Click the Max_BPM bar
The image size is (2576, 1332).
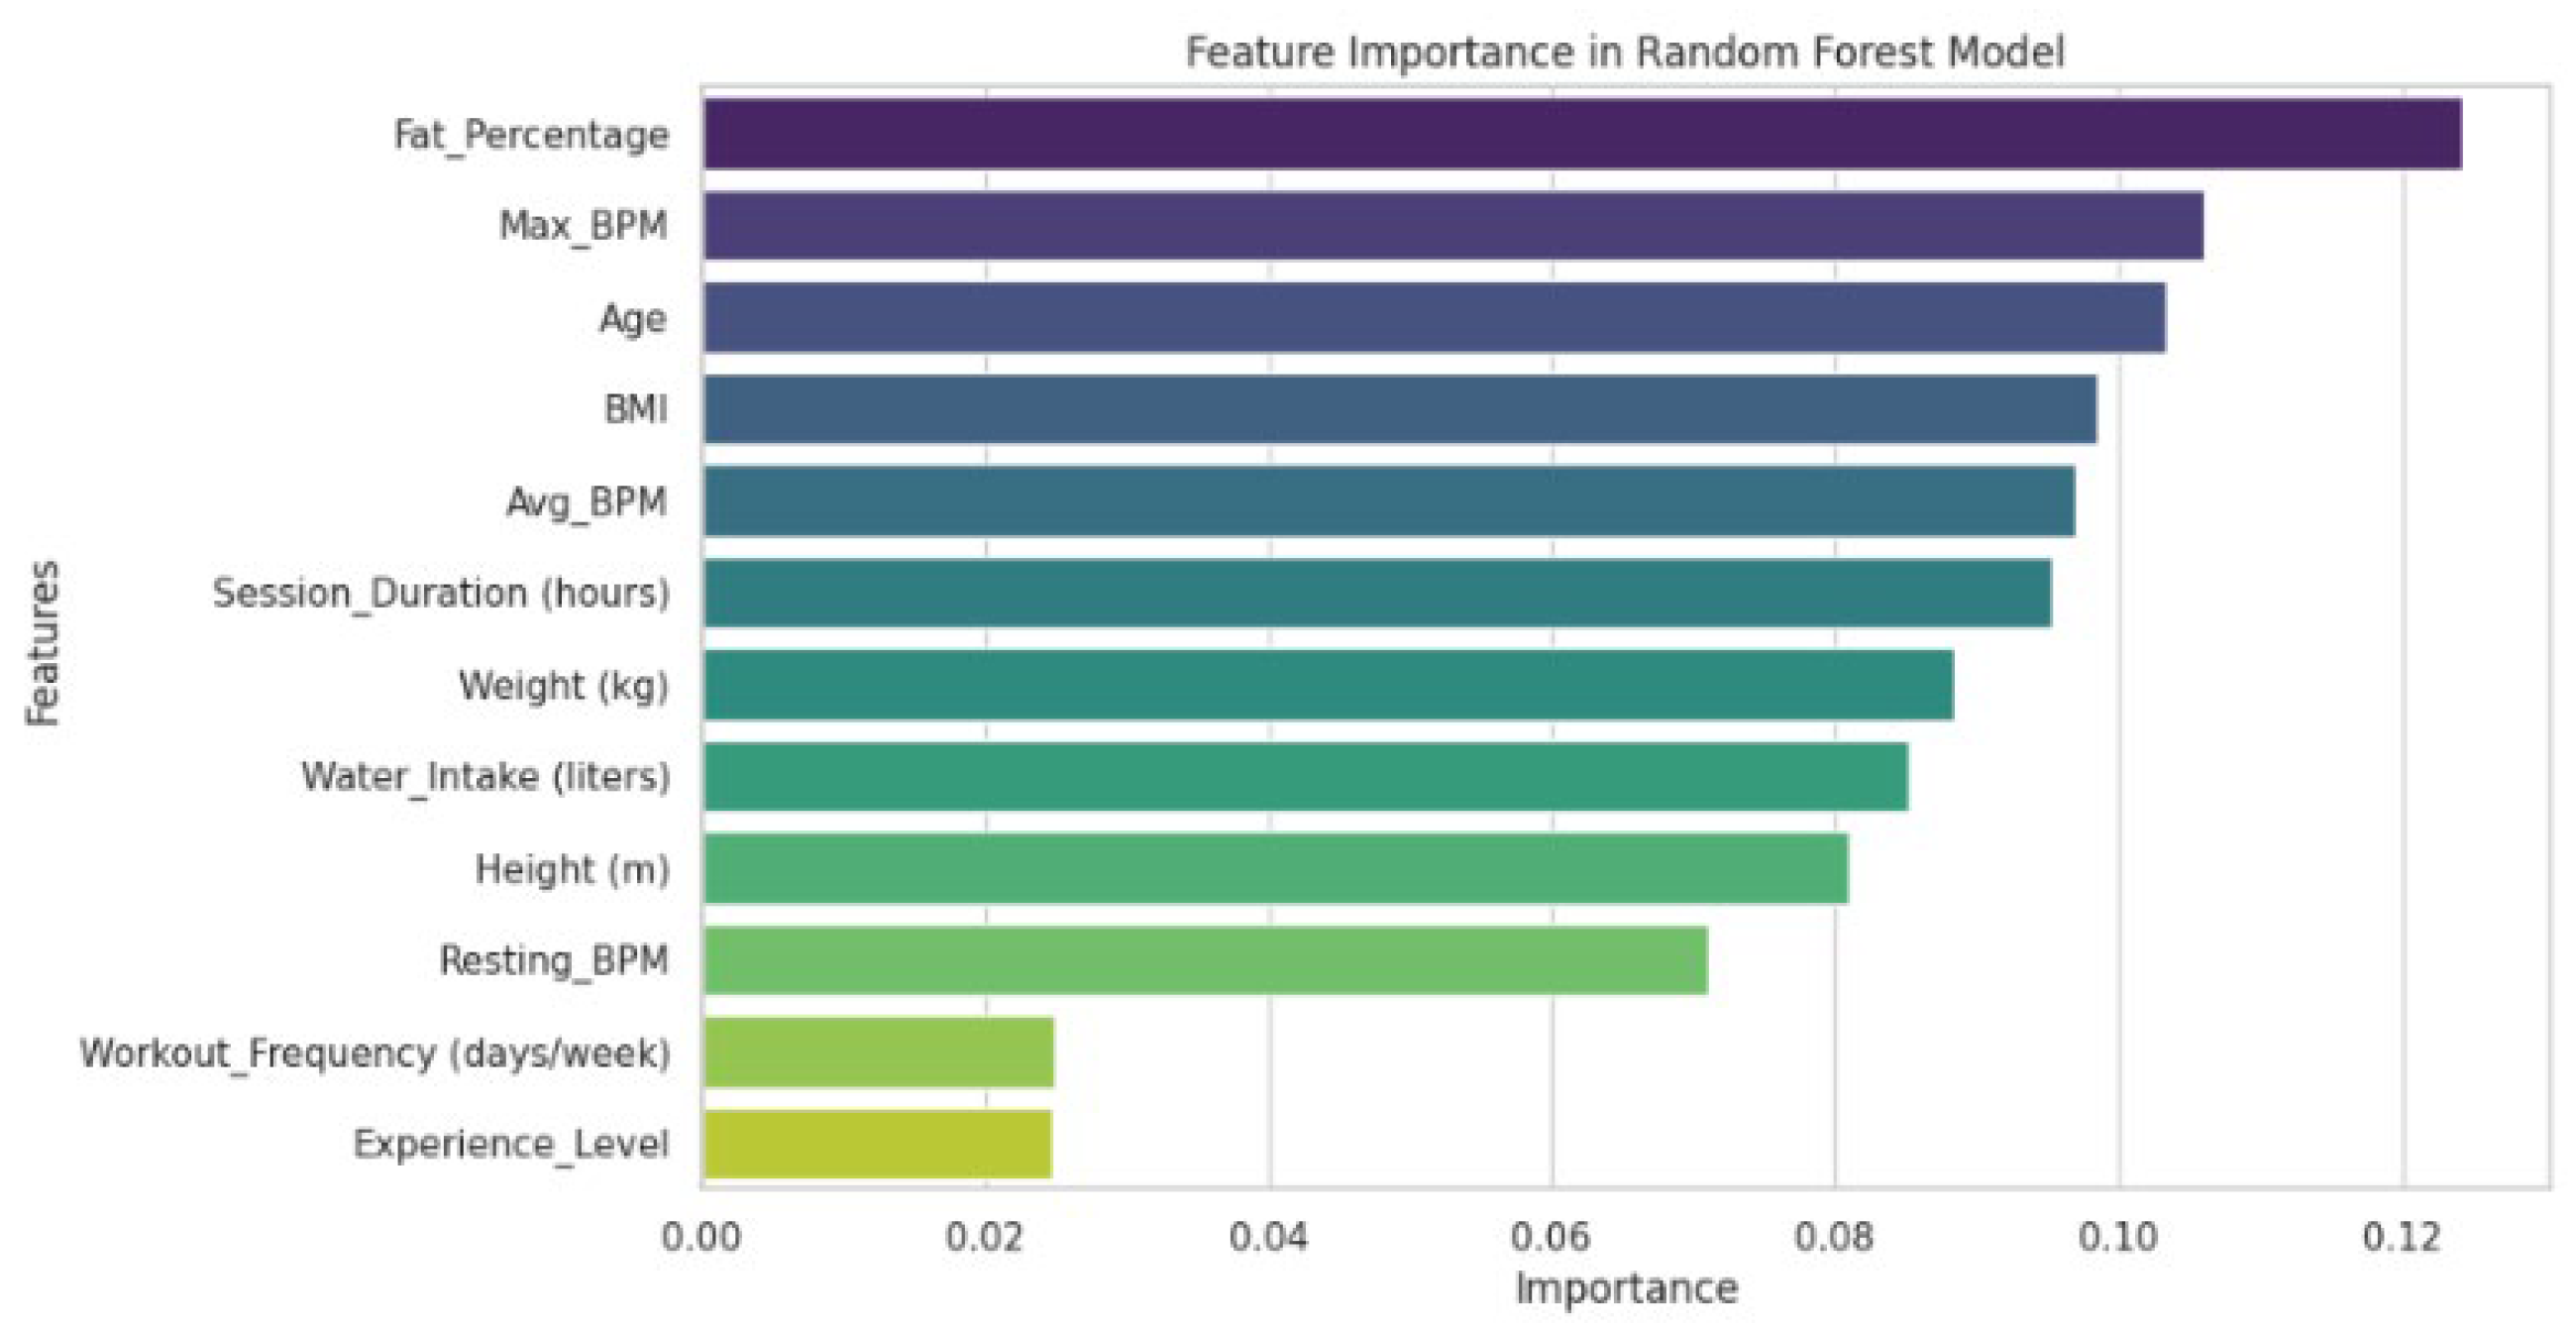[x=1453, y=225]
